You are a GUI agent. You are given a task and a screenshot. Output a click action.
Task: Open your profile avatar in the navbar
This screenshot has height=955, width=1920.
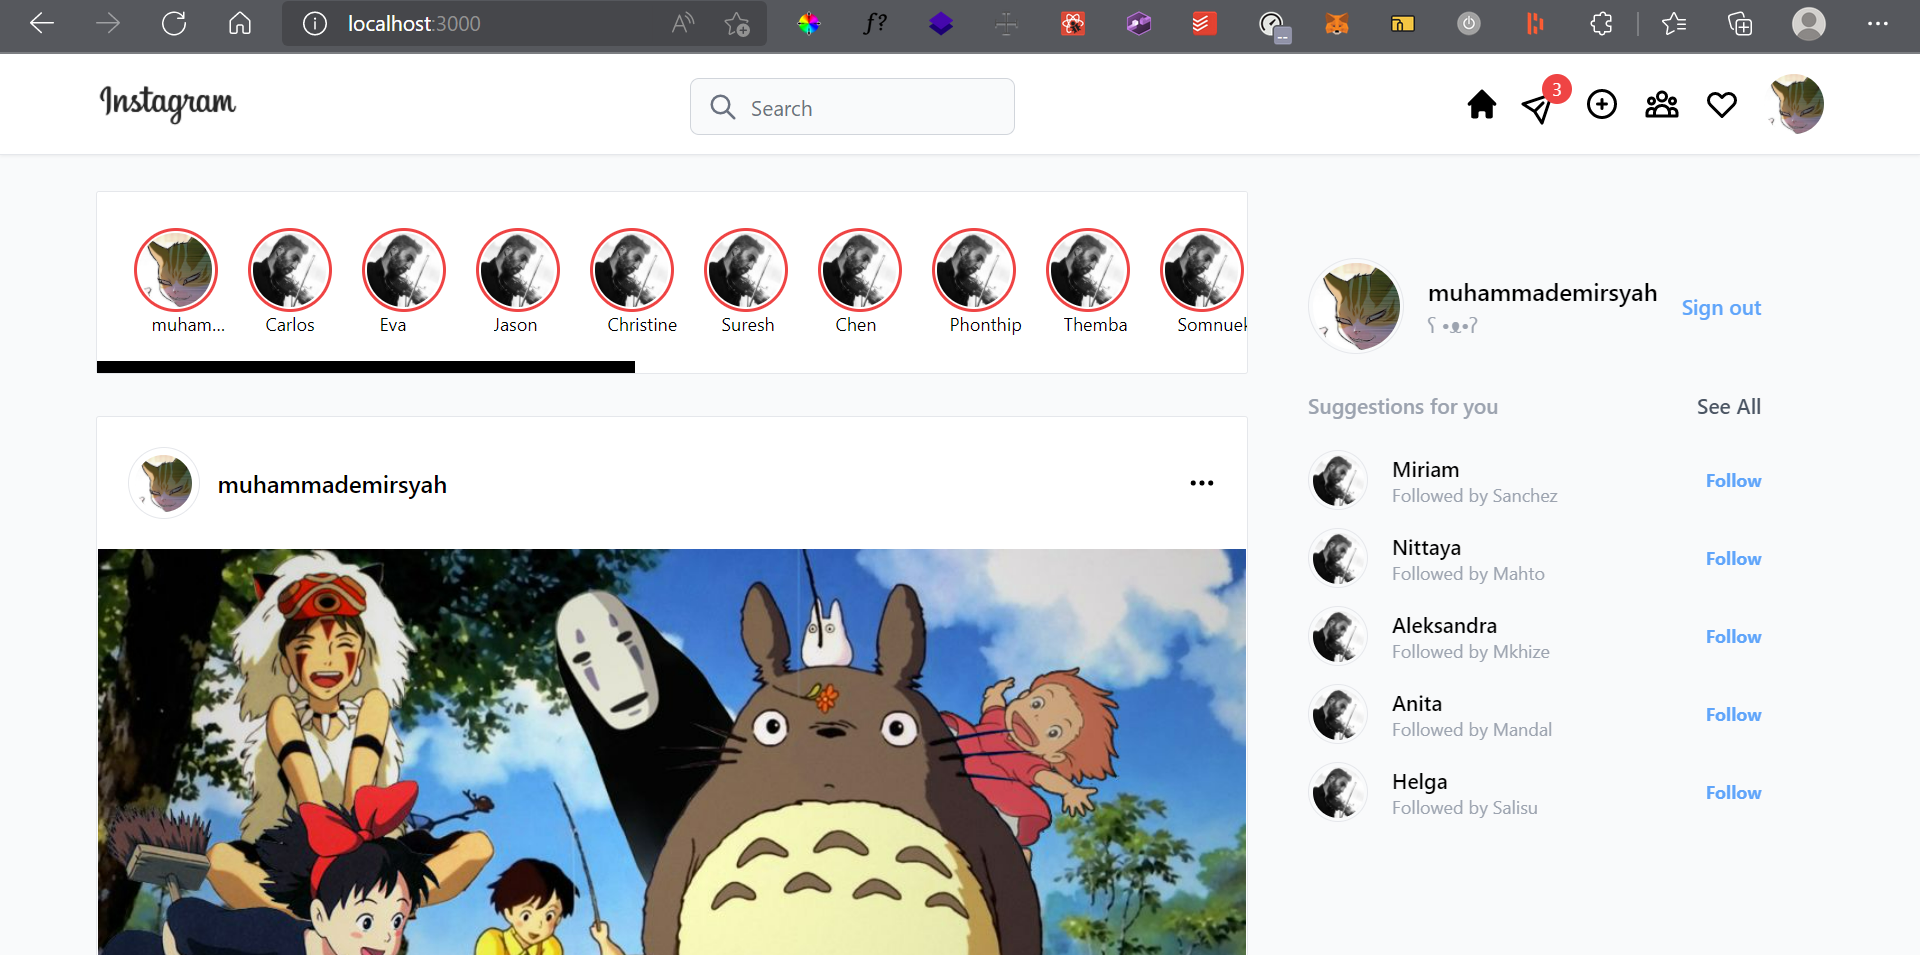(1796, 103)
